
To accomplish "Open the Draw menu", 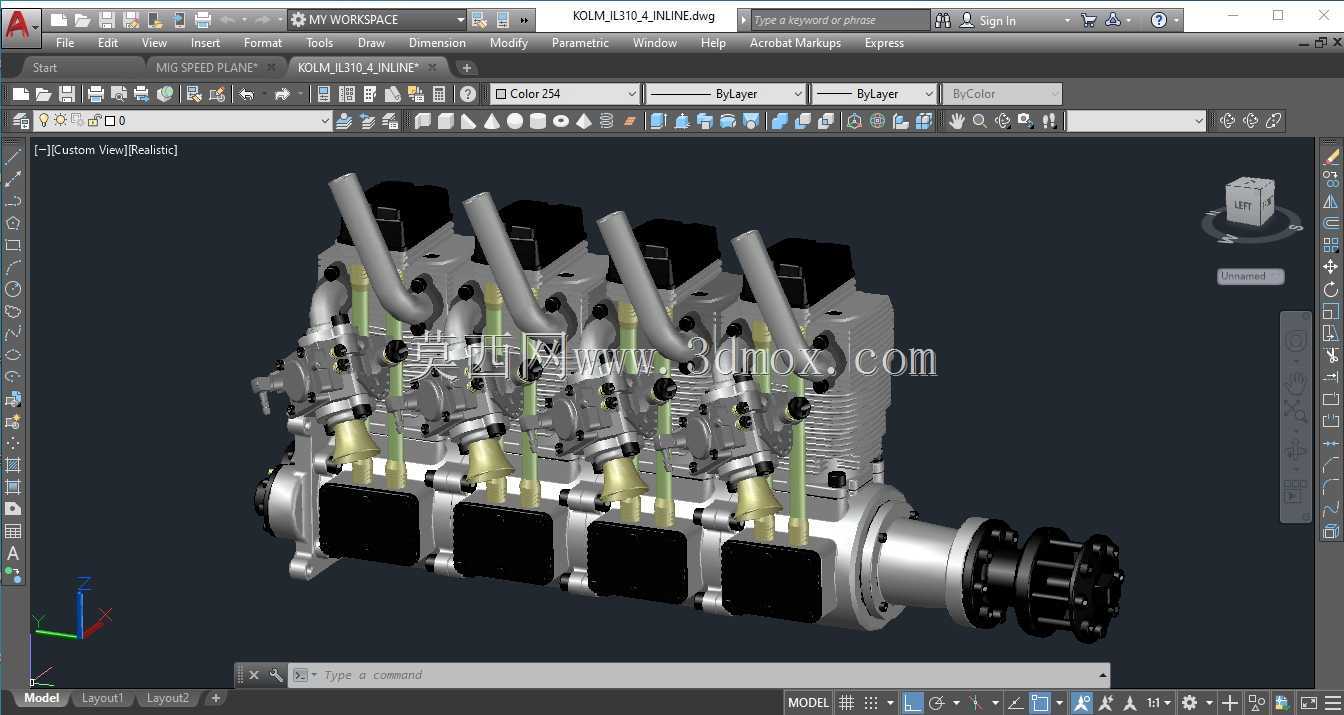I will (371, 43).
